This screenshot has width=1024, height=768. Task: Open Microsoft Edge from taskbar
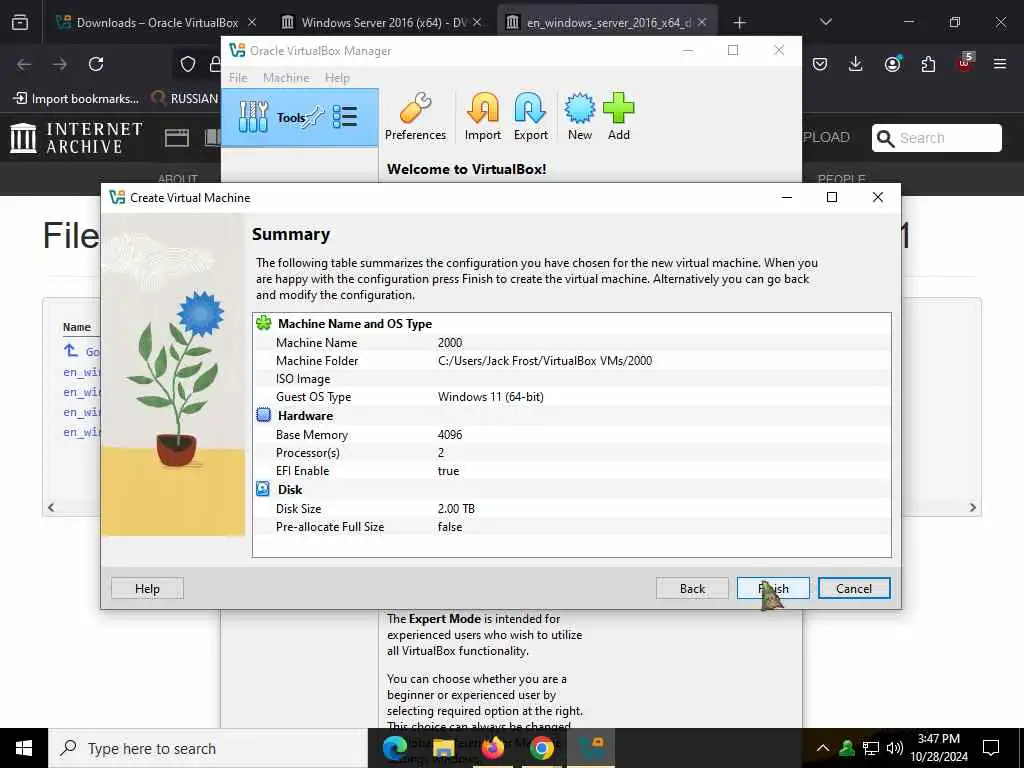pos(395,748)
